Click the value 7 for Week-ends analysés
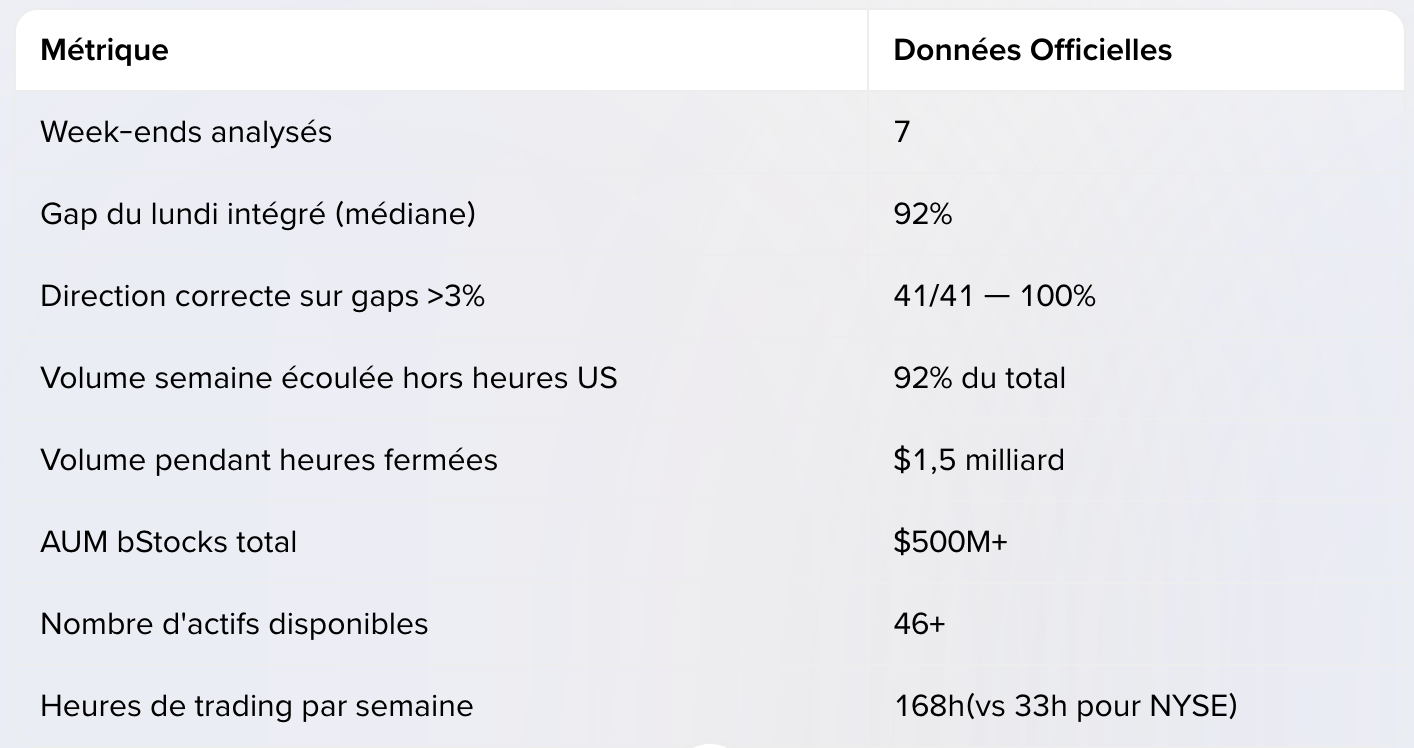1414x748 pixels. pos(902,131)
